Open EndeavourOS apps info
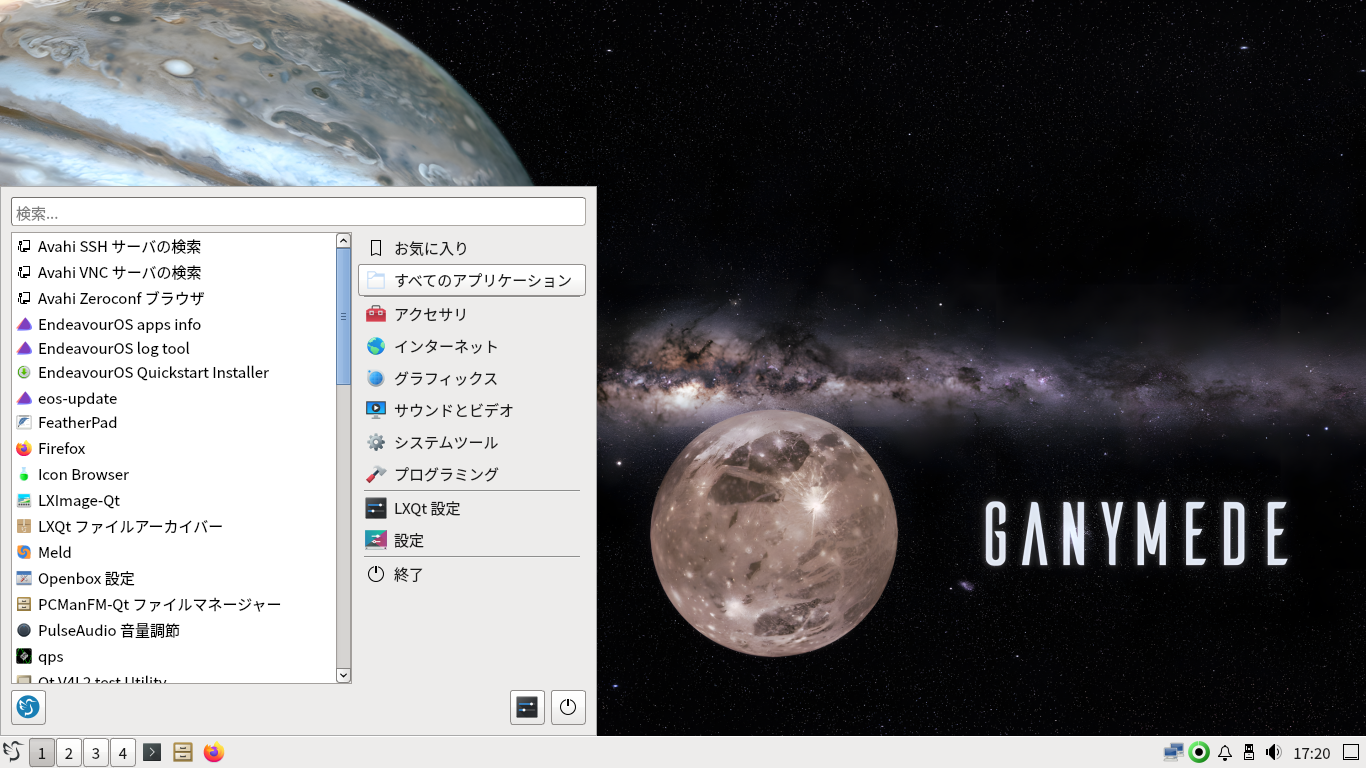 pos(175,325)
